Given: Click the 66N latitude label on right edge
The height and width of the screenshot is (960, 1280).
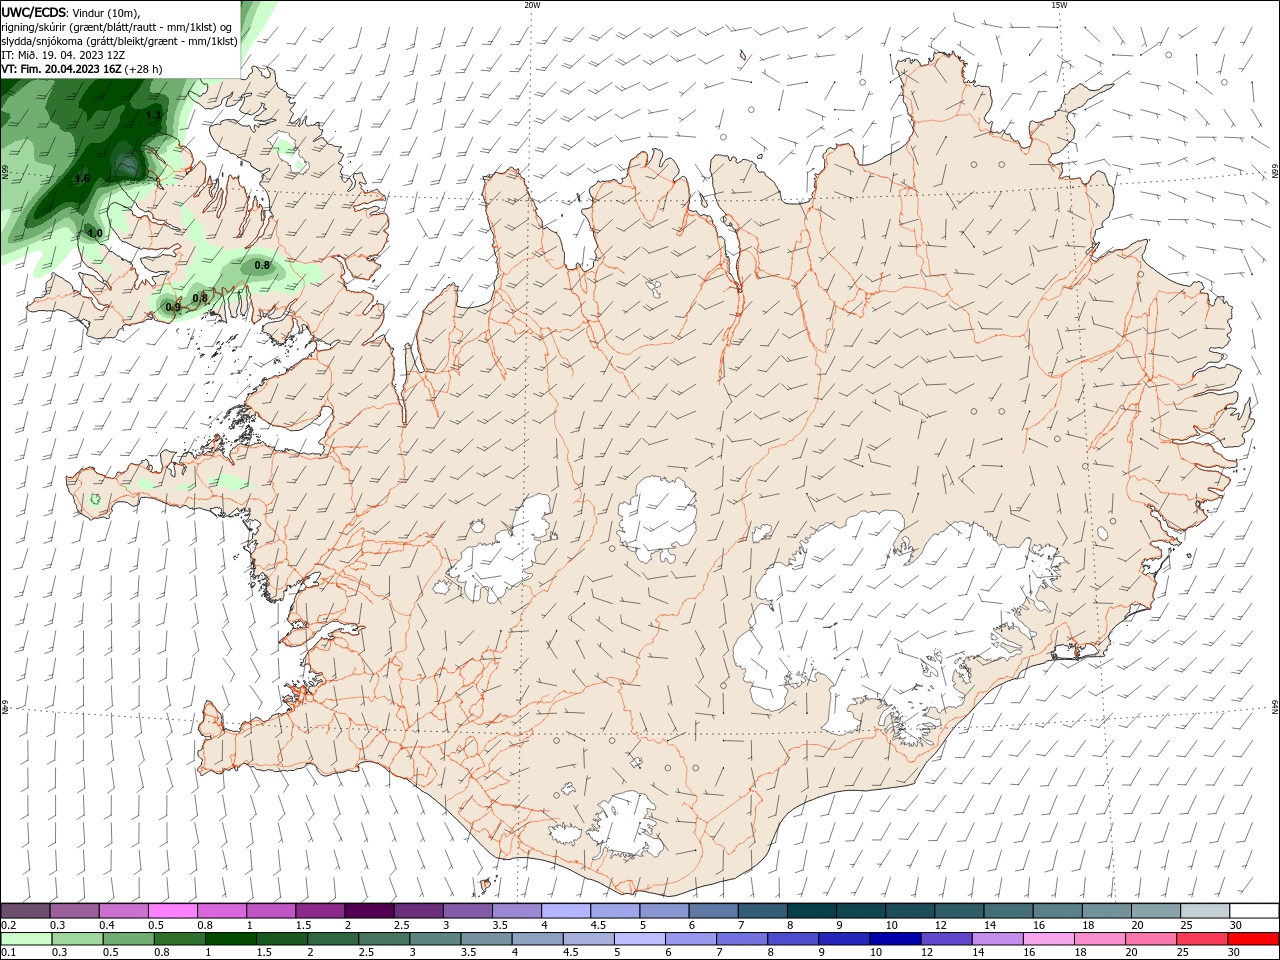Looking at the screenshot, I should tap(1275, 172).
